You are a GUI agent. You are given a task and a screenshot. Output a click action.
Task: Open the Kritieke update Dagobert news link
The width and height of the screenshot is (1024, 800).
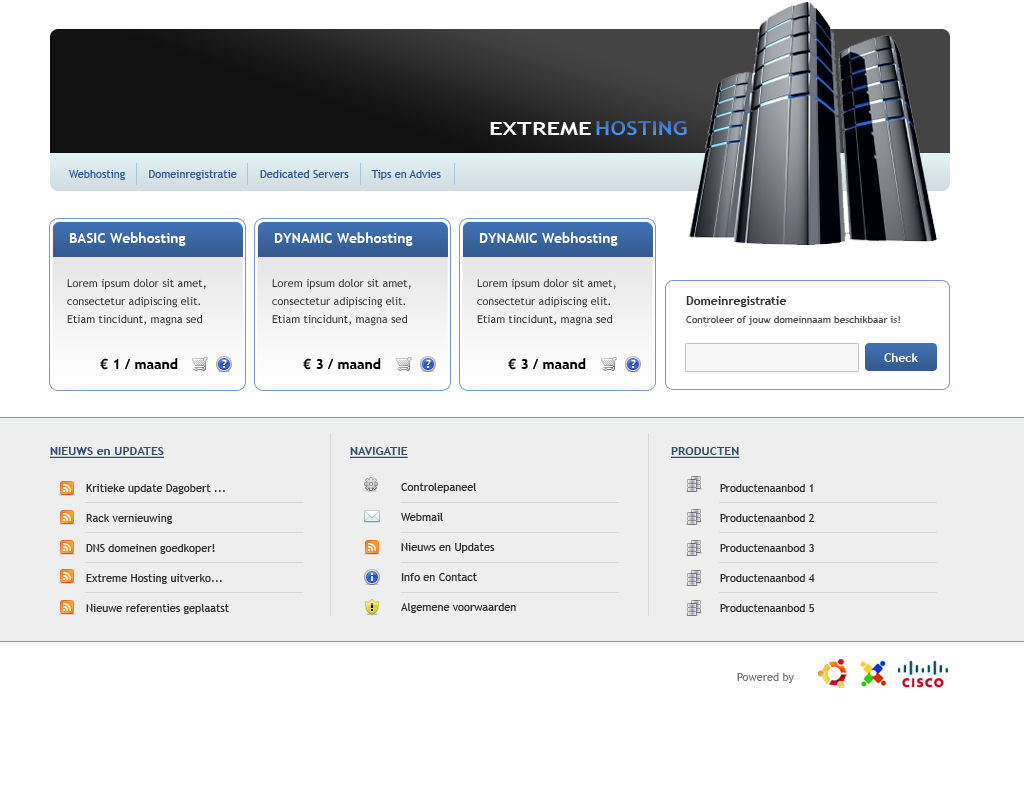click(x=155, y=488)
